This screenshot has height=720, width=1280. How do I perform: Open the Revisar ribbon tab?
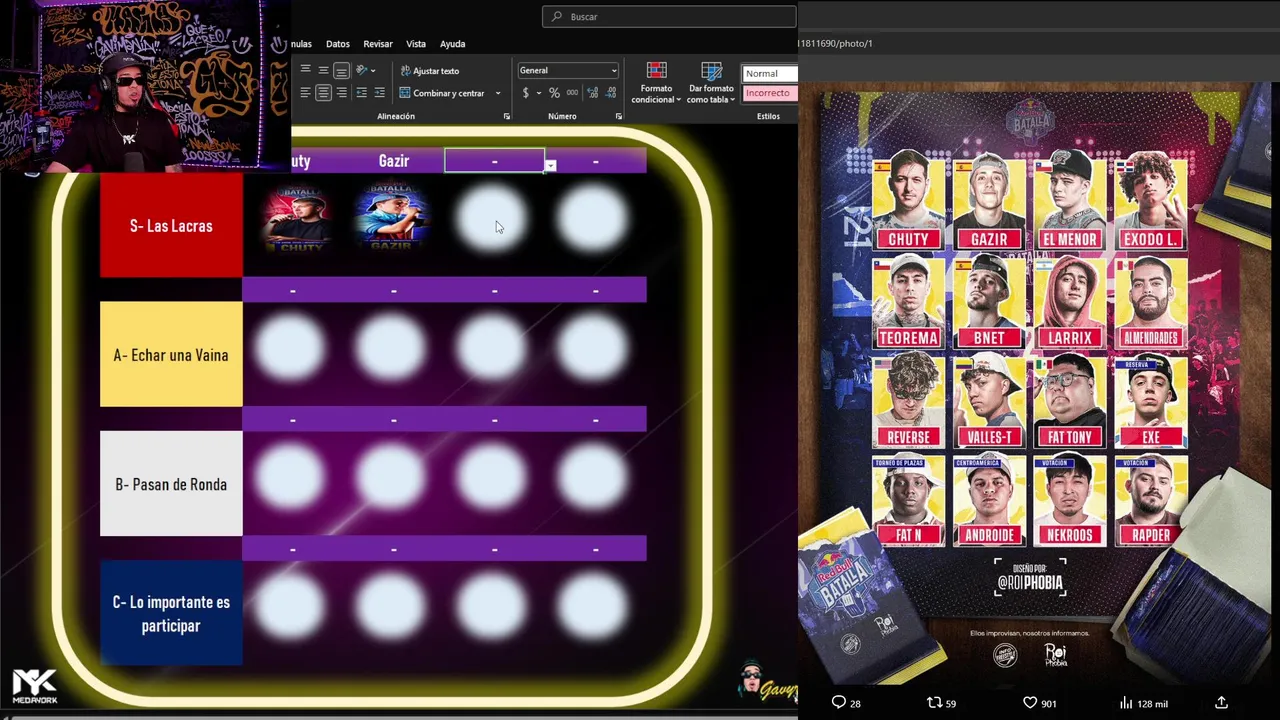(378, 44)
